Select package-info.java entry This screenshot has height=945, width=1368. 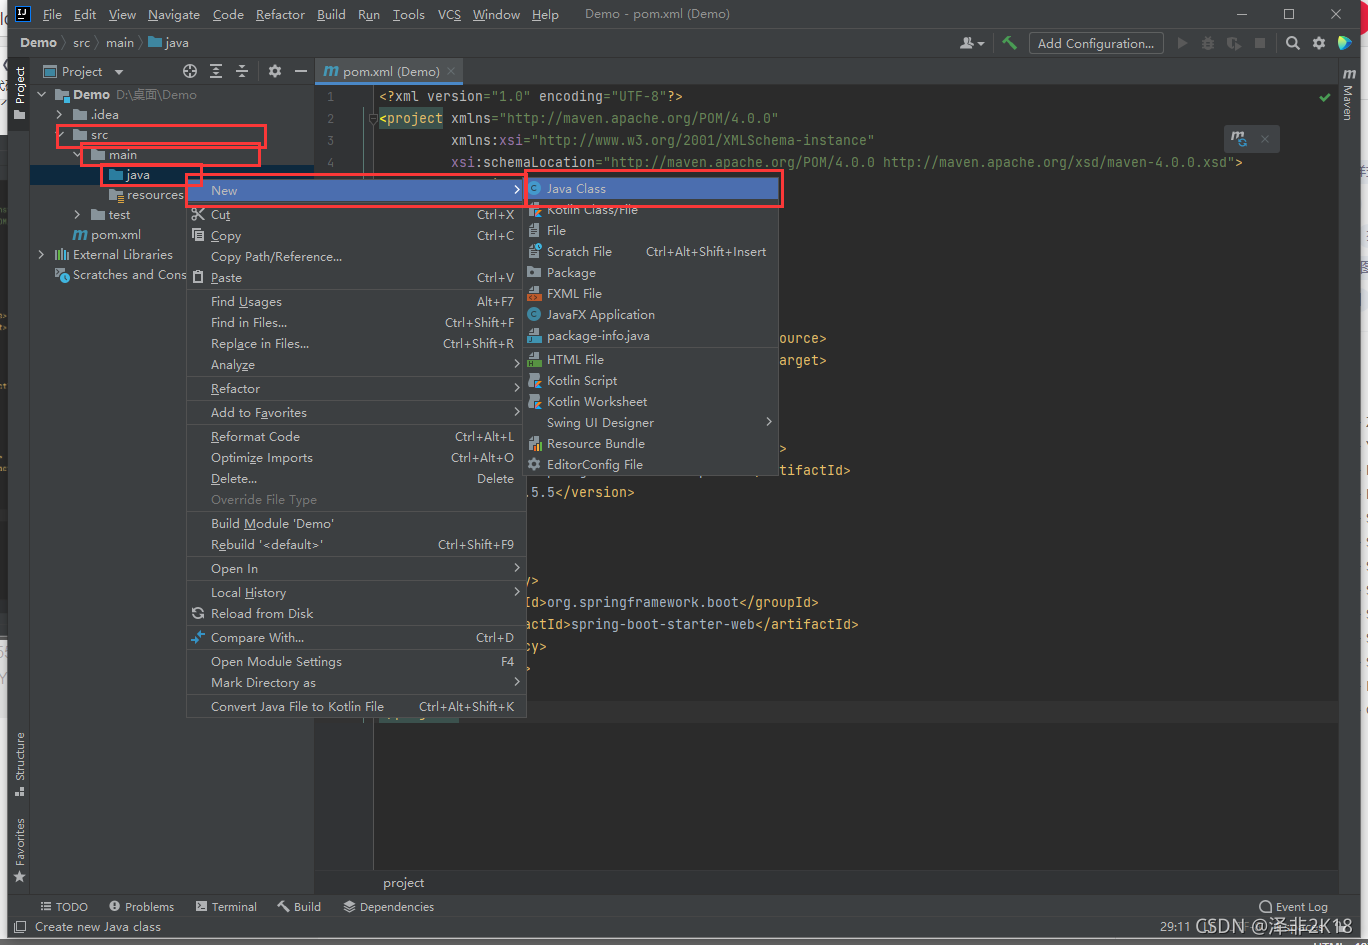[652, 336]
